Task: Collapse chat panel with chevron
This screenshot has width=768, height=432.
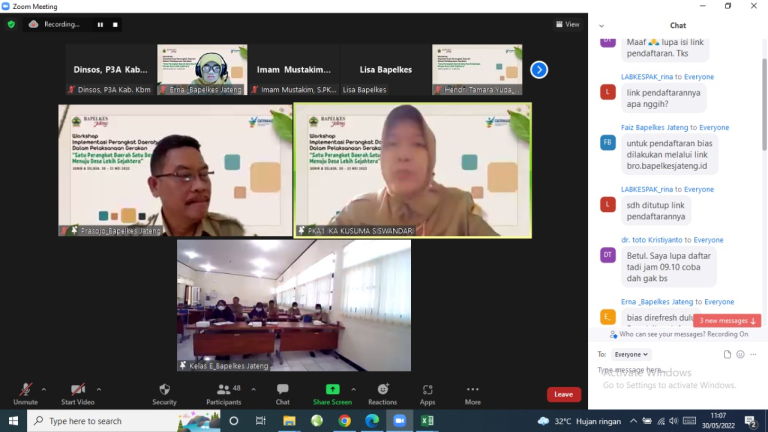Action: [601, 26]
